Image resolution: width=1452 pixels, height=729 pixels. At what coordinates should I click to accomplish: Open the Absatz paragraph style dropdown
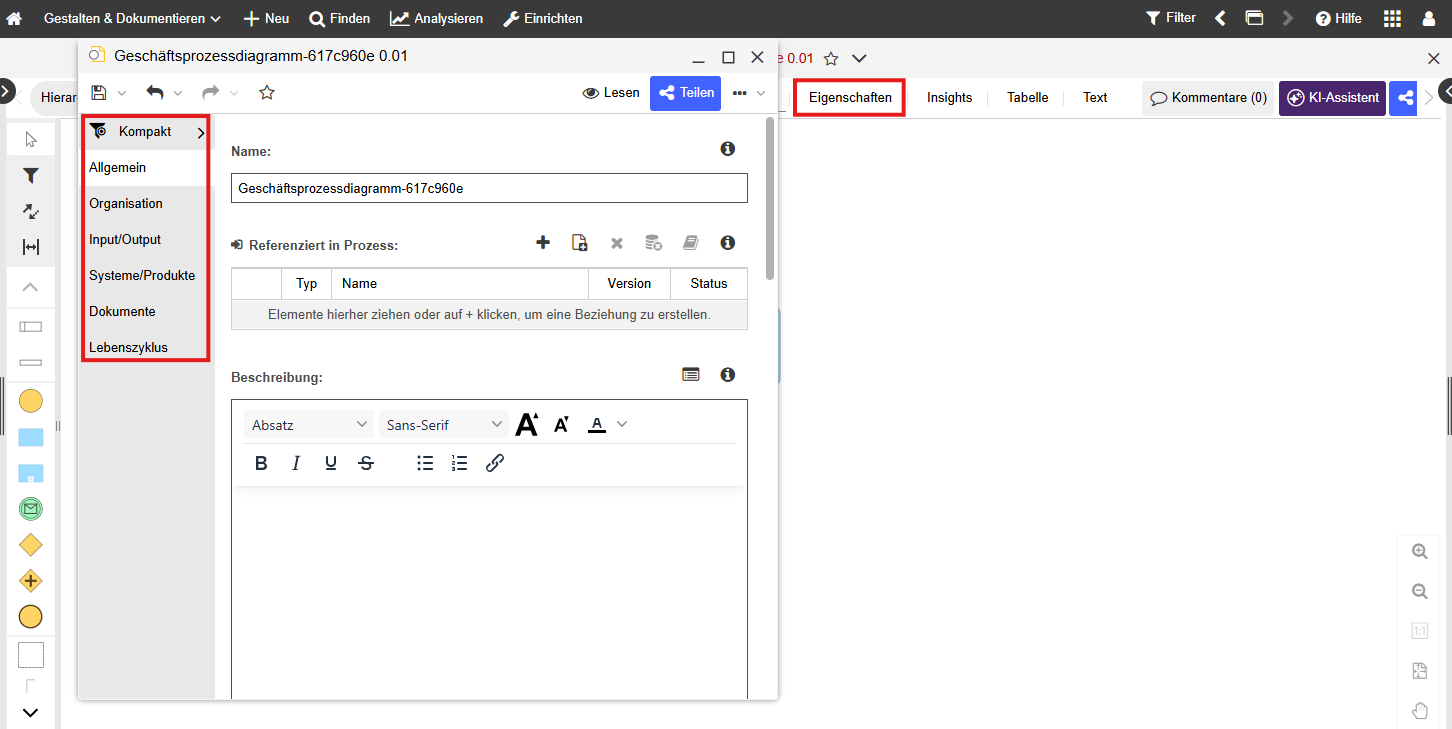[309, 425]
